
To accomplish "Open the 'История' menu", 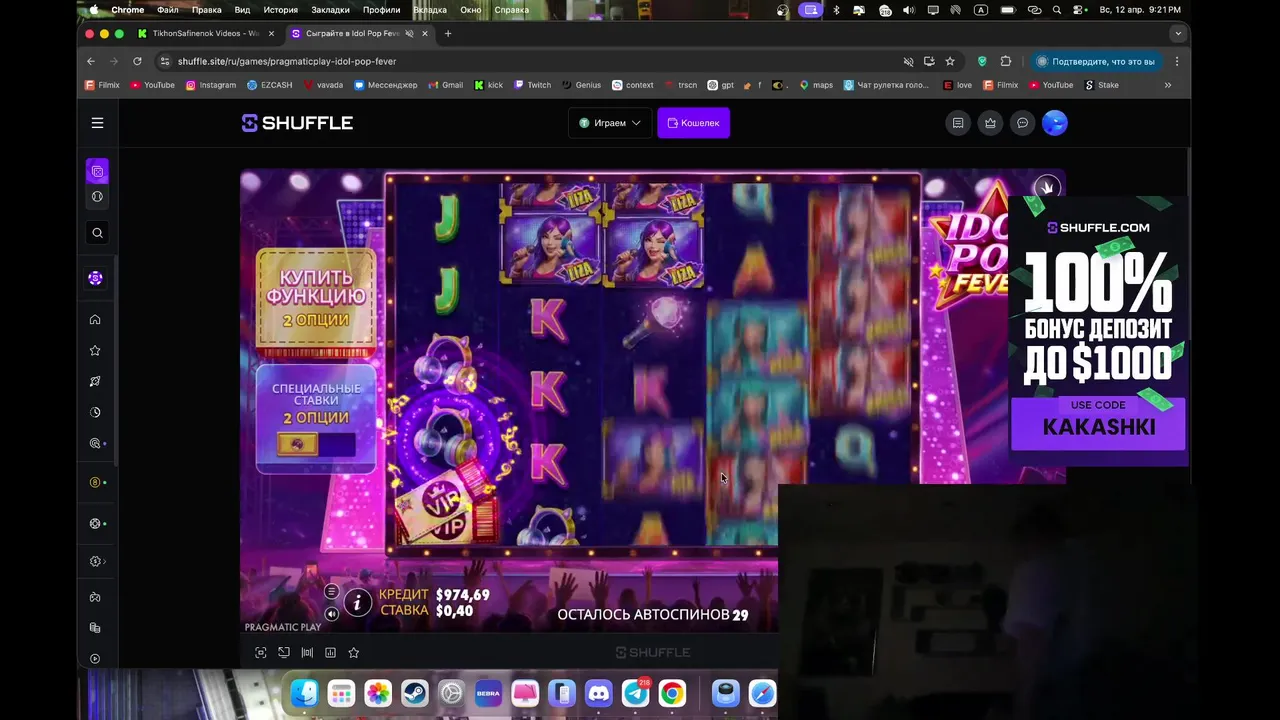I will [x=281, y=10].
